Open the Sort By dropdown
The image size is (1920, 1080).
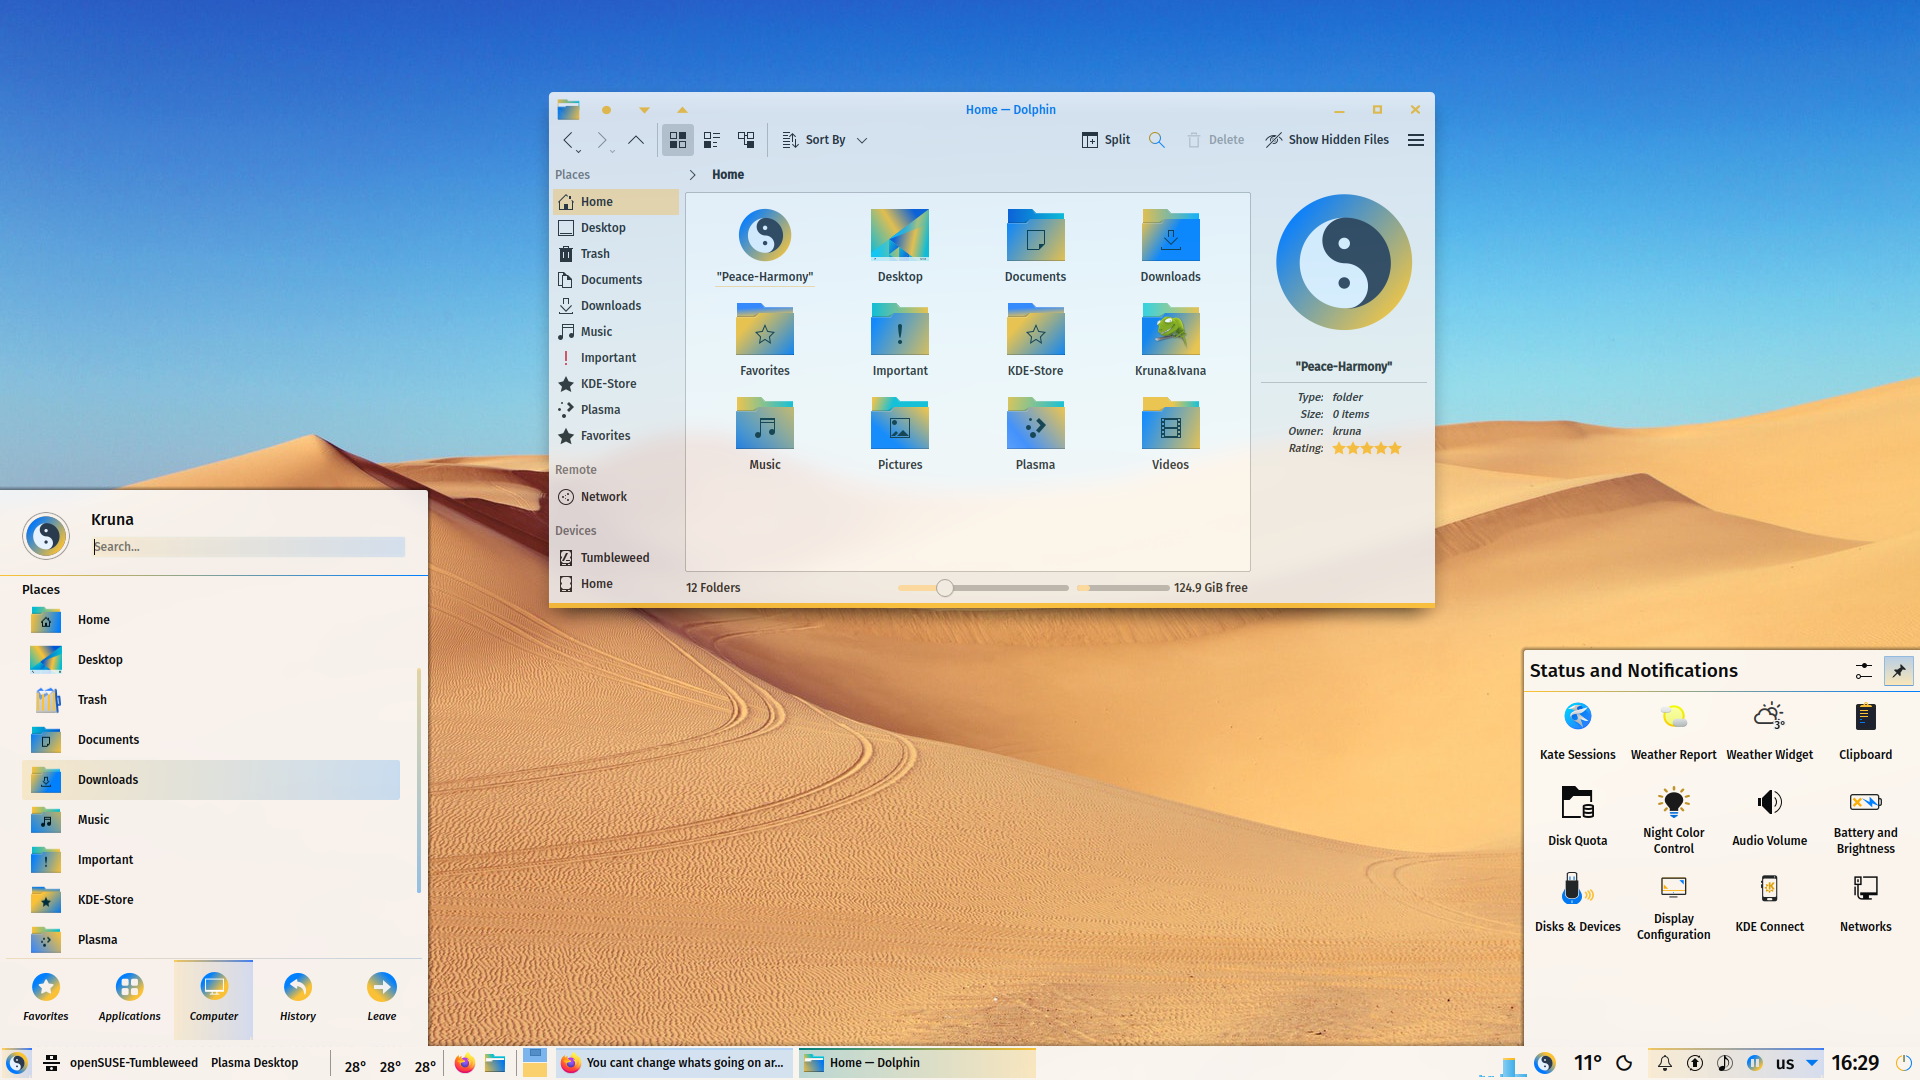(825, 140)
